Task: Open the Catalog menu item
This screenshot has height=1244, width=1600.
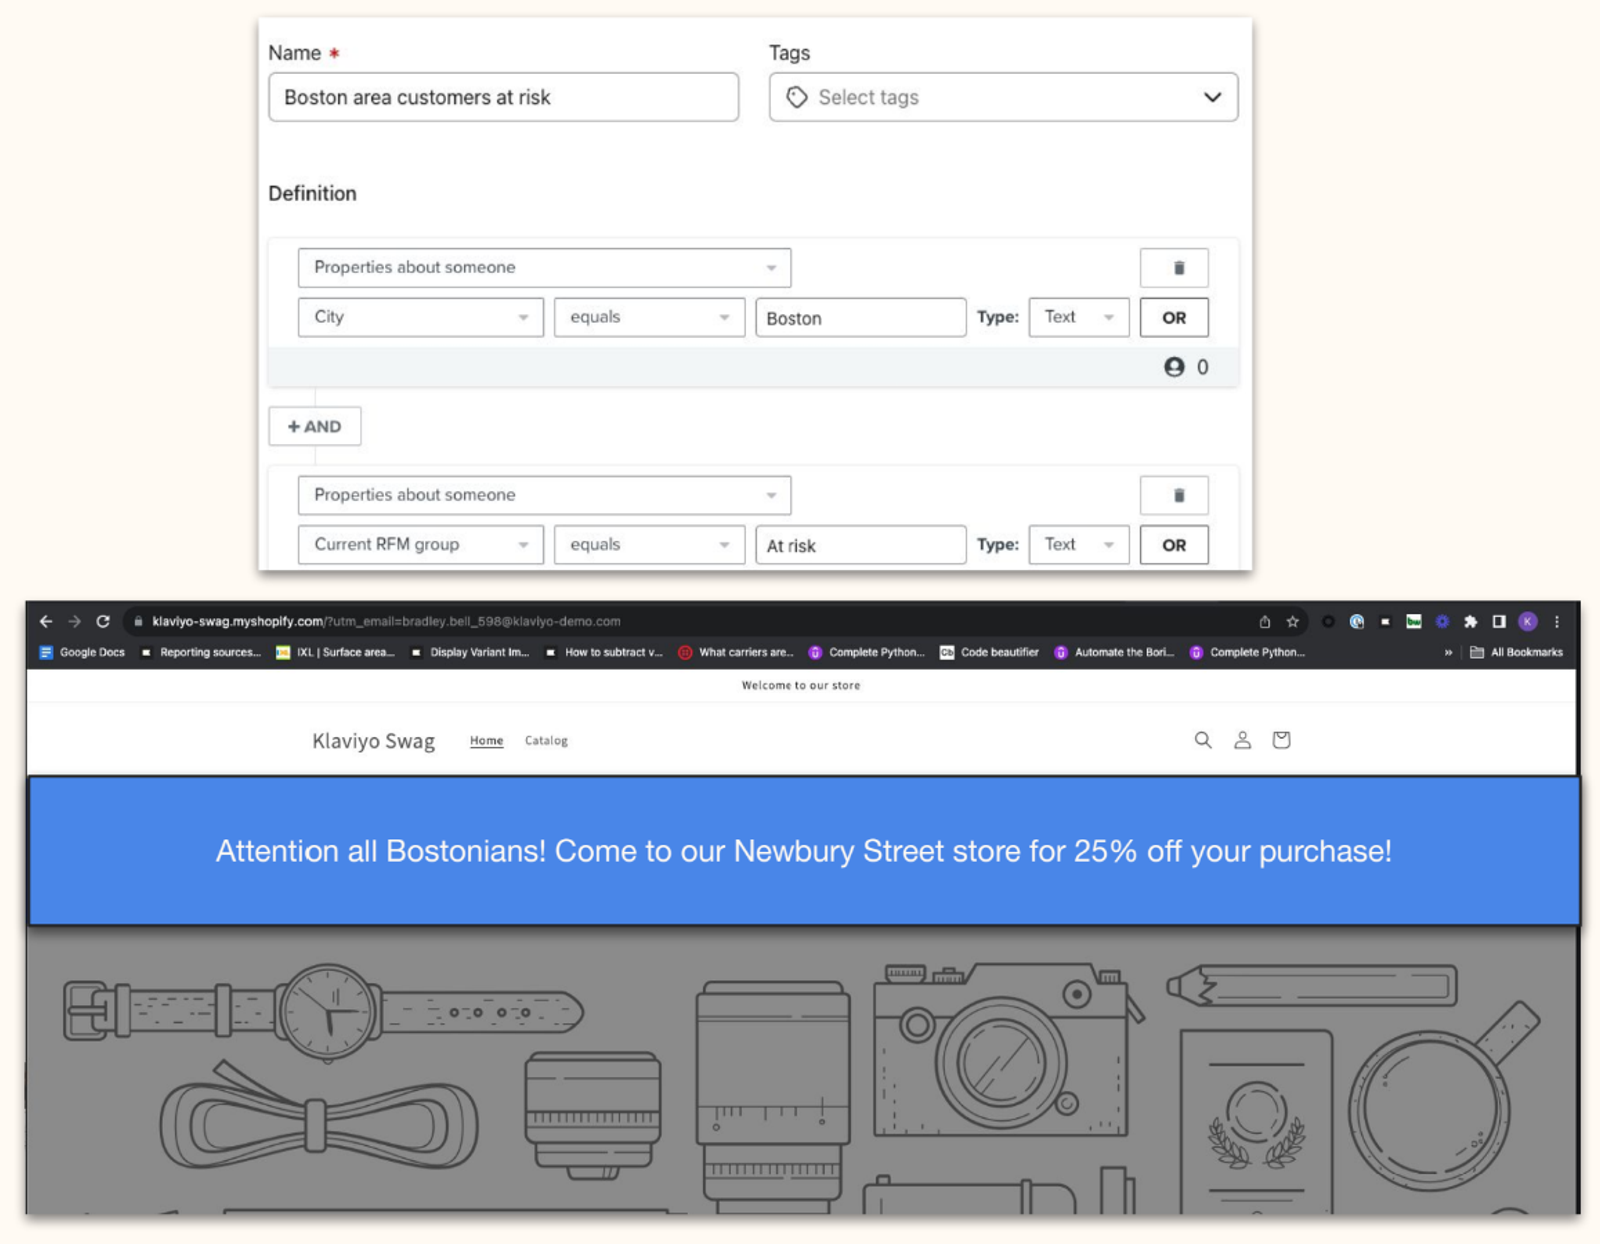Action: click(546, 741)
